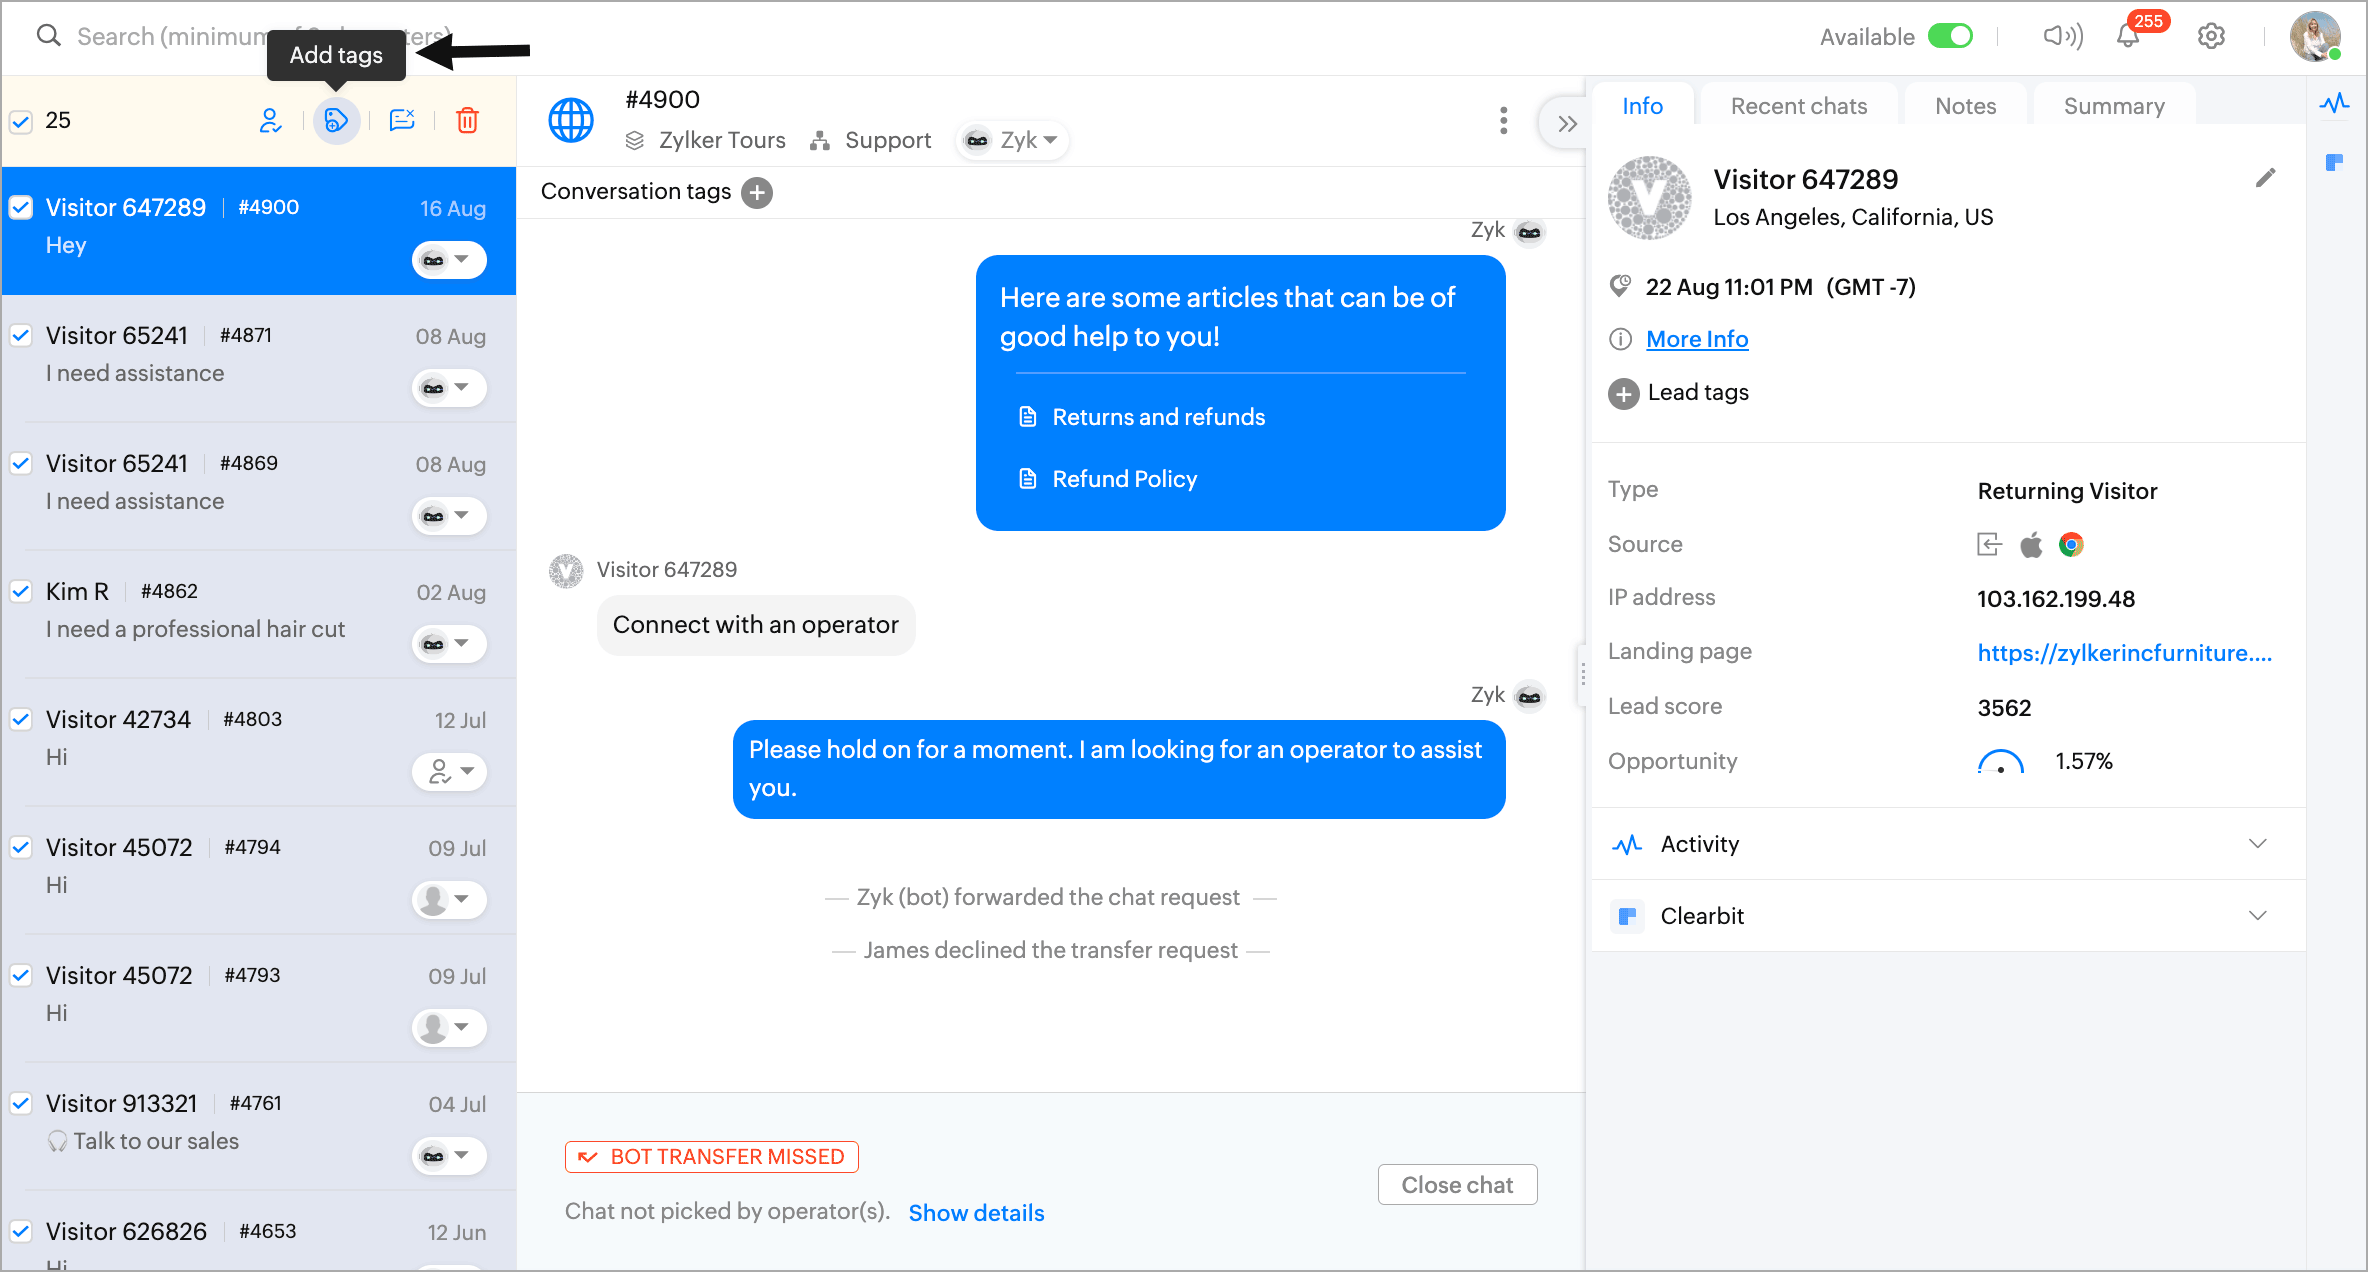Add a conversation tag with plus icon
Screen dimensions: 2368x1272
tap(757, 192)
